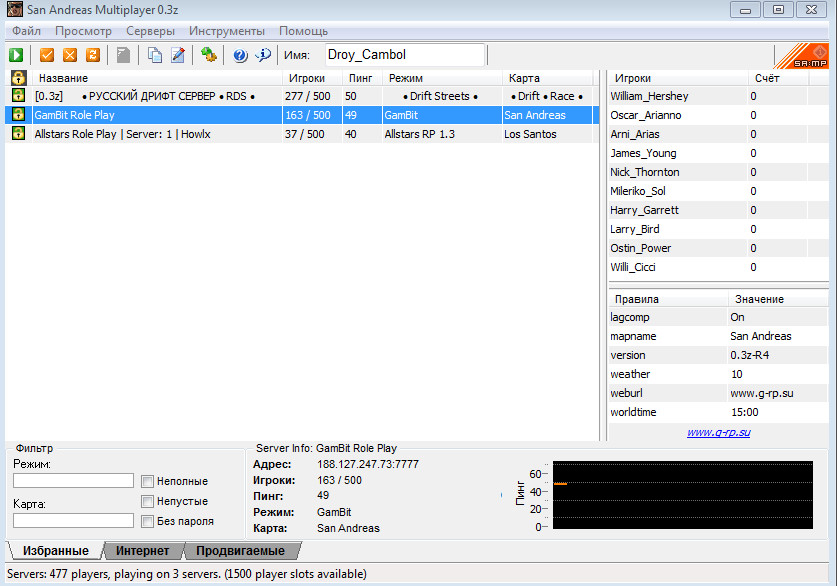Click the weburl rule row
The width and height of the screenshot is (837, 586).
718,393
